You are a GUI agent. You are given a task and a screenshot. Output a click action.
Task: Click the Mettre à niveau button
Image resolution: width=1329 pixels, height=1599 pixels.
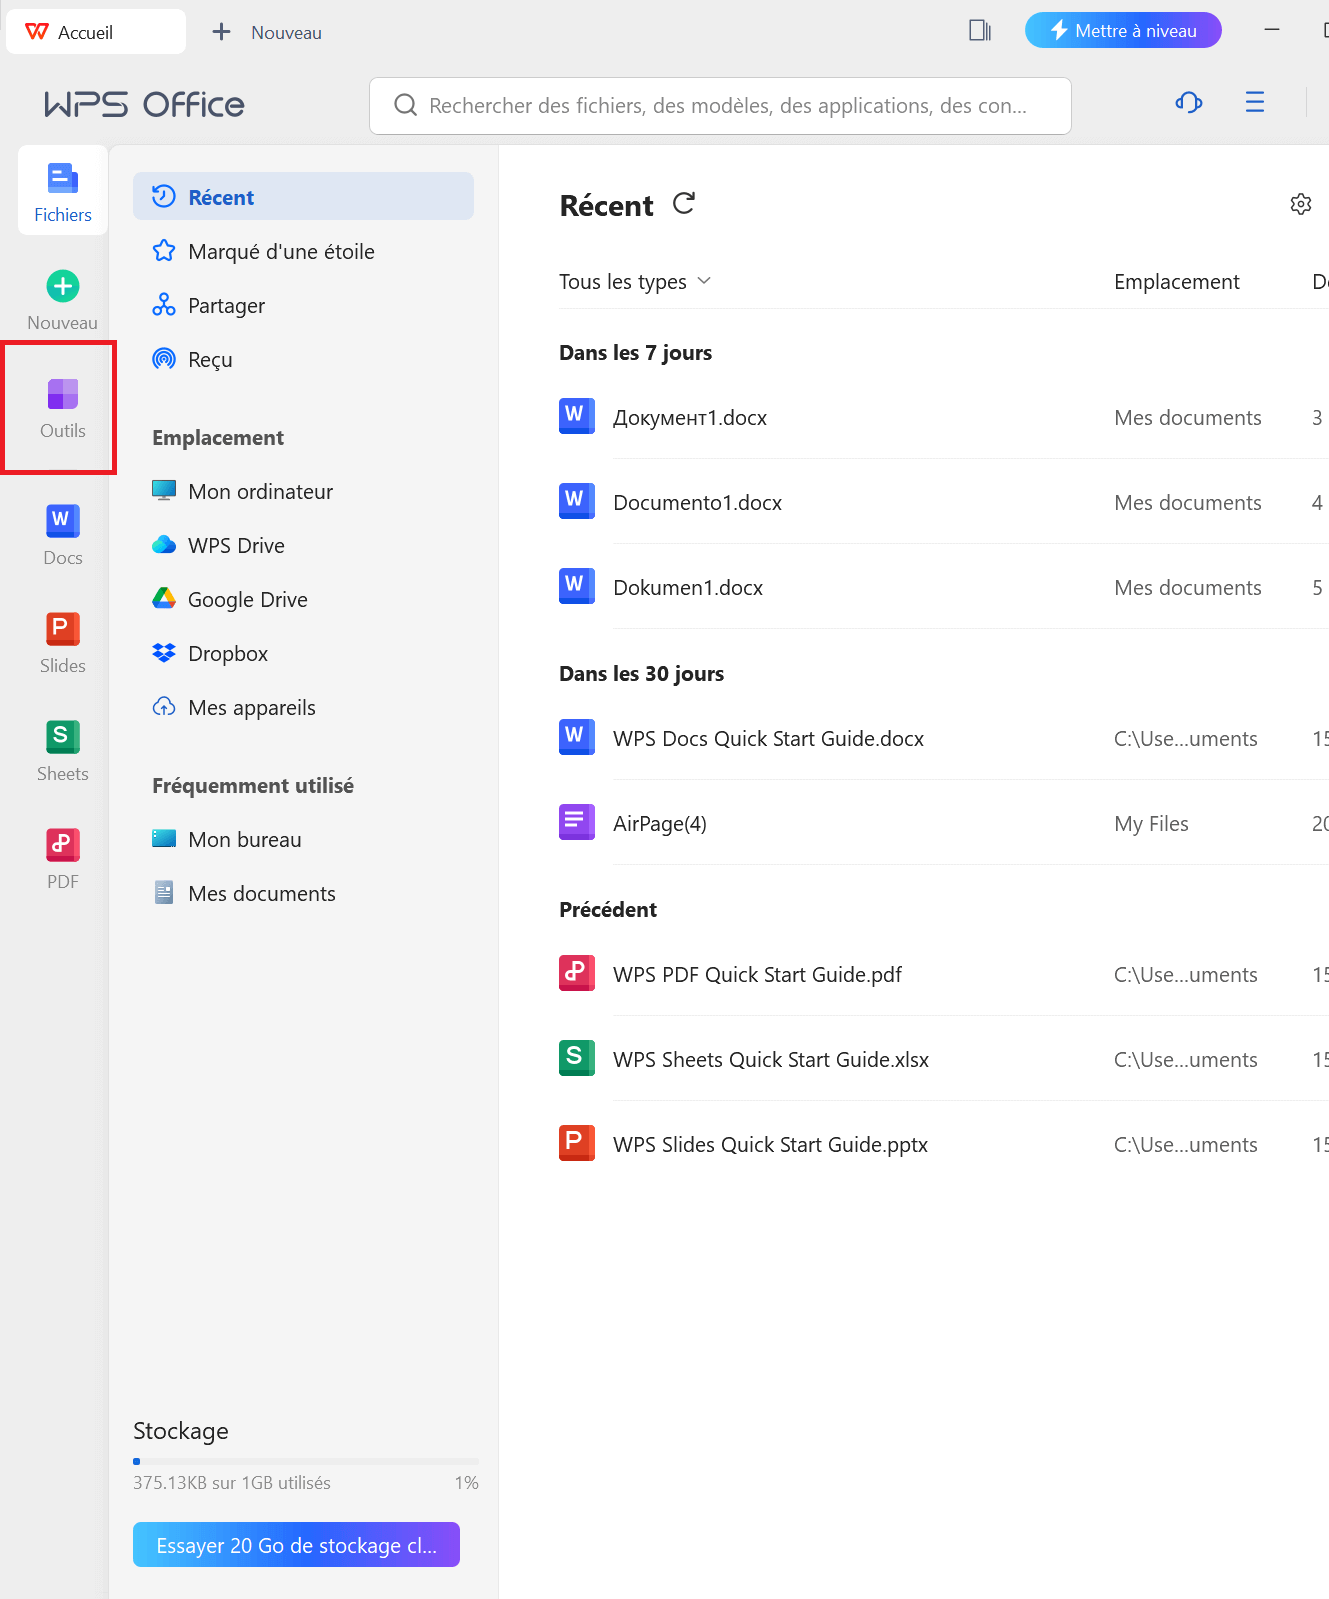1122,31
